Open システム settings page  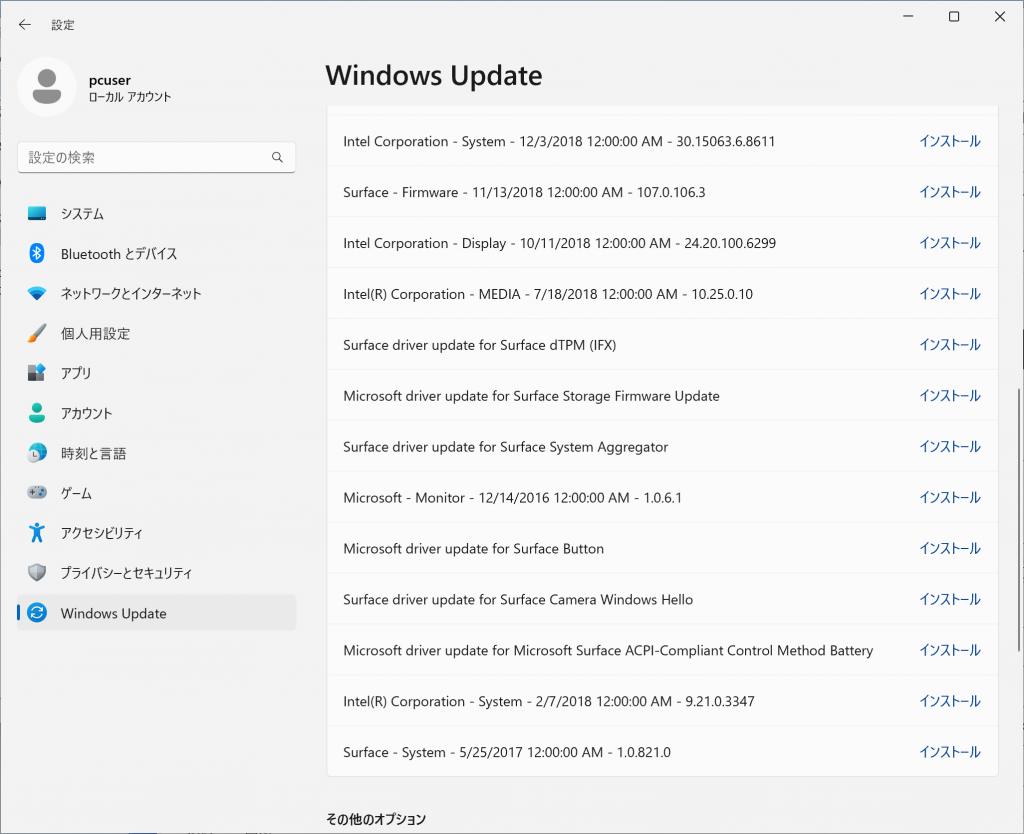[x=157, y=214]
